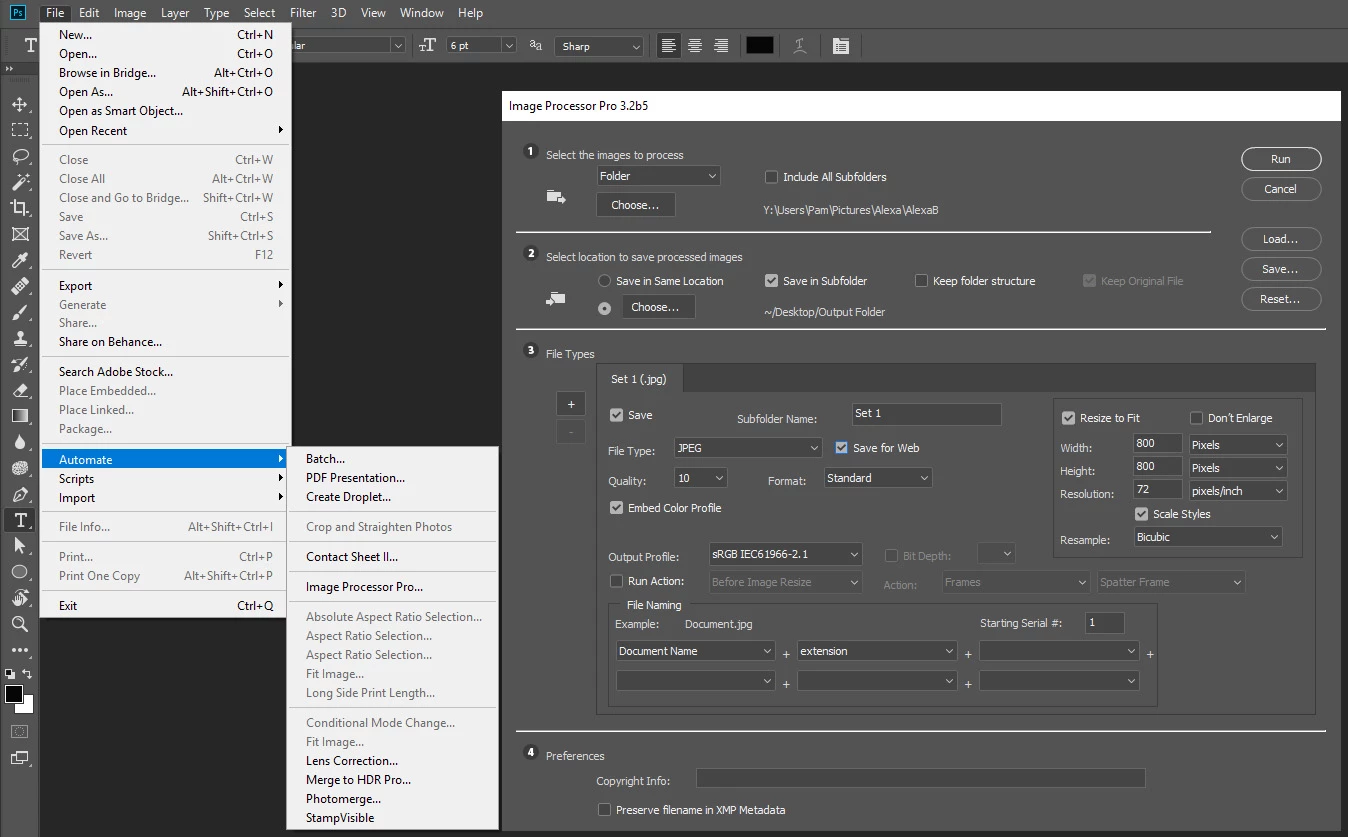Select the Path Selection tool
This screenshot has height=837, width=1348.
click(19, 546)
